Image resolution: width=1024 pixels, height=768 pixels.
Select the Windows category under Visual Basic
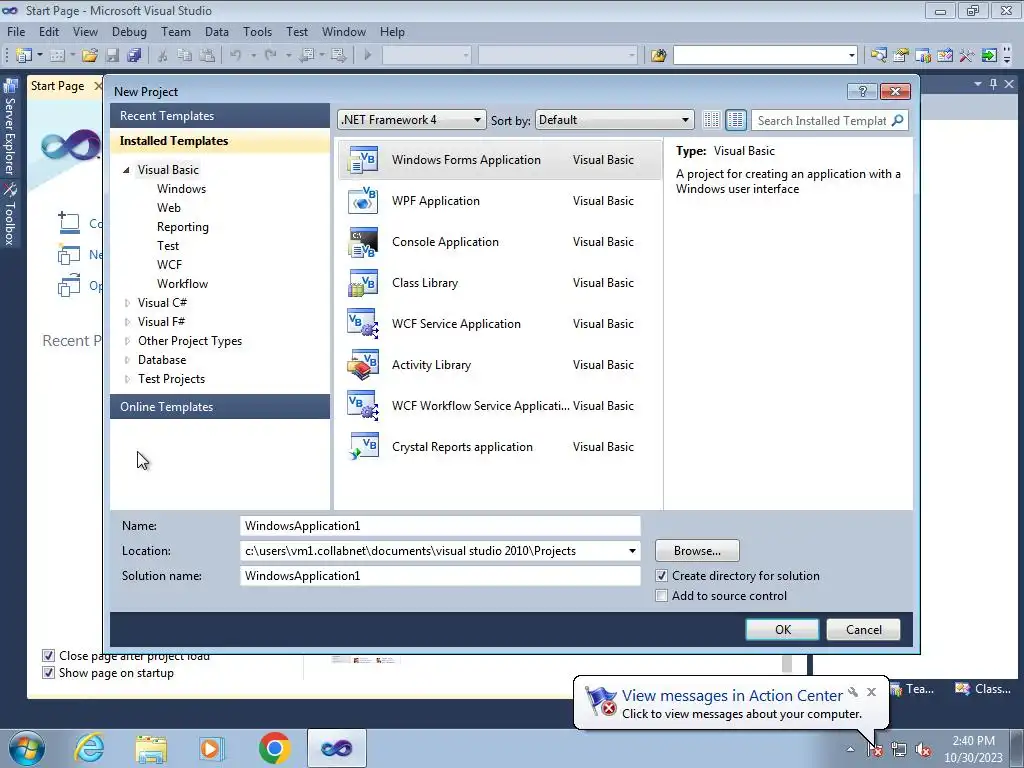point(182,189)
